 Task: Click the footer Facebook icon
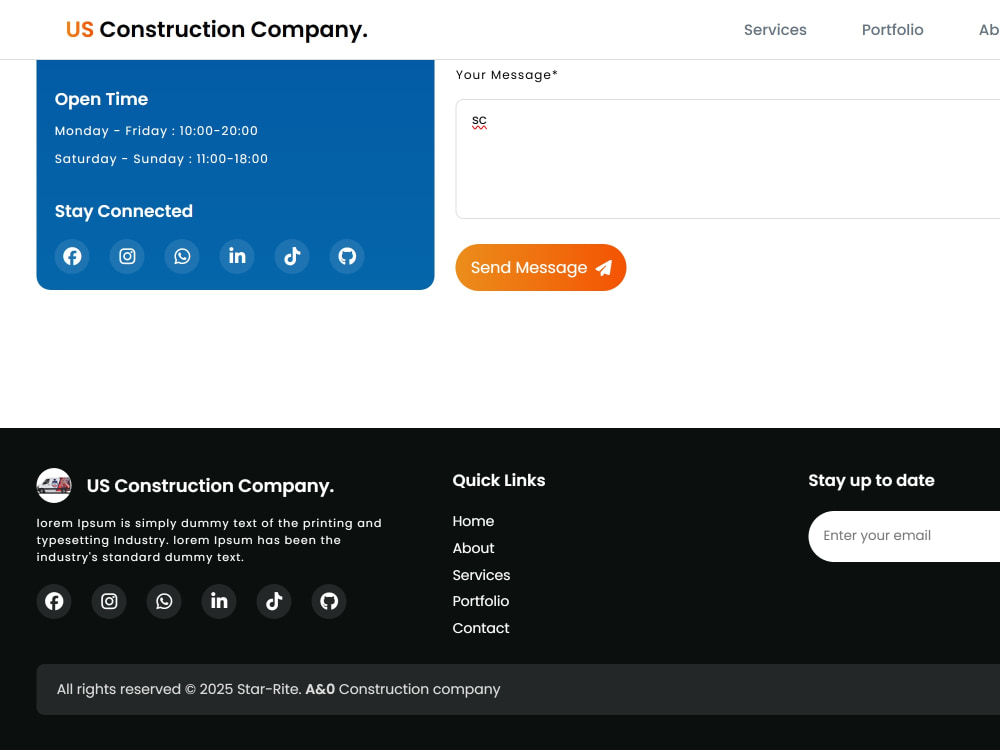pyautogui.click(x=54, y=601)
